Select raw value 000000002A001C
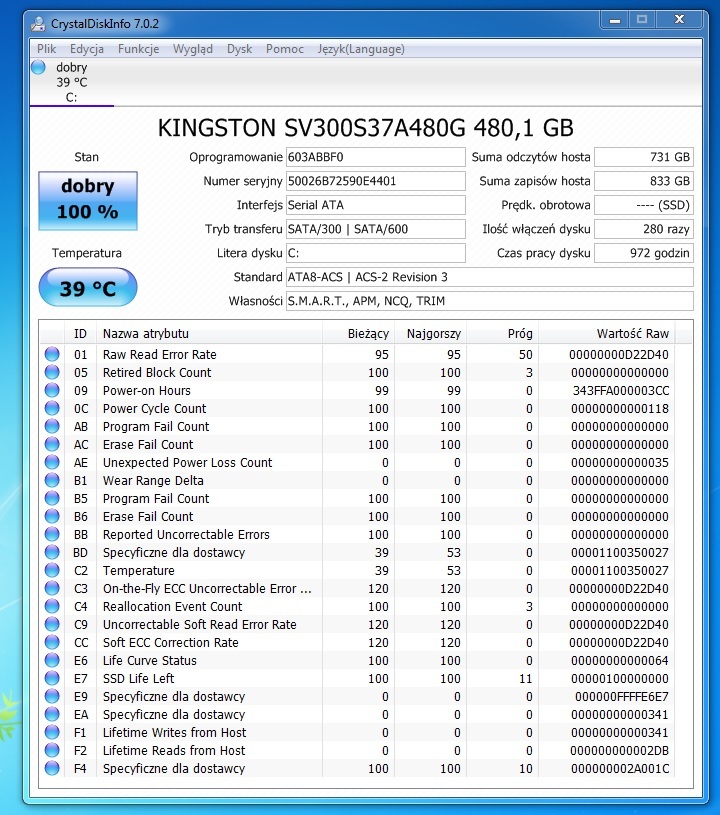This screenshot has width=720, height=815. [x=620, y=768]
